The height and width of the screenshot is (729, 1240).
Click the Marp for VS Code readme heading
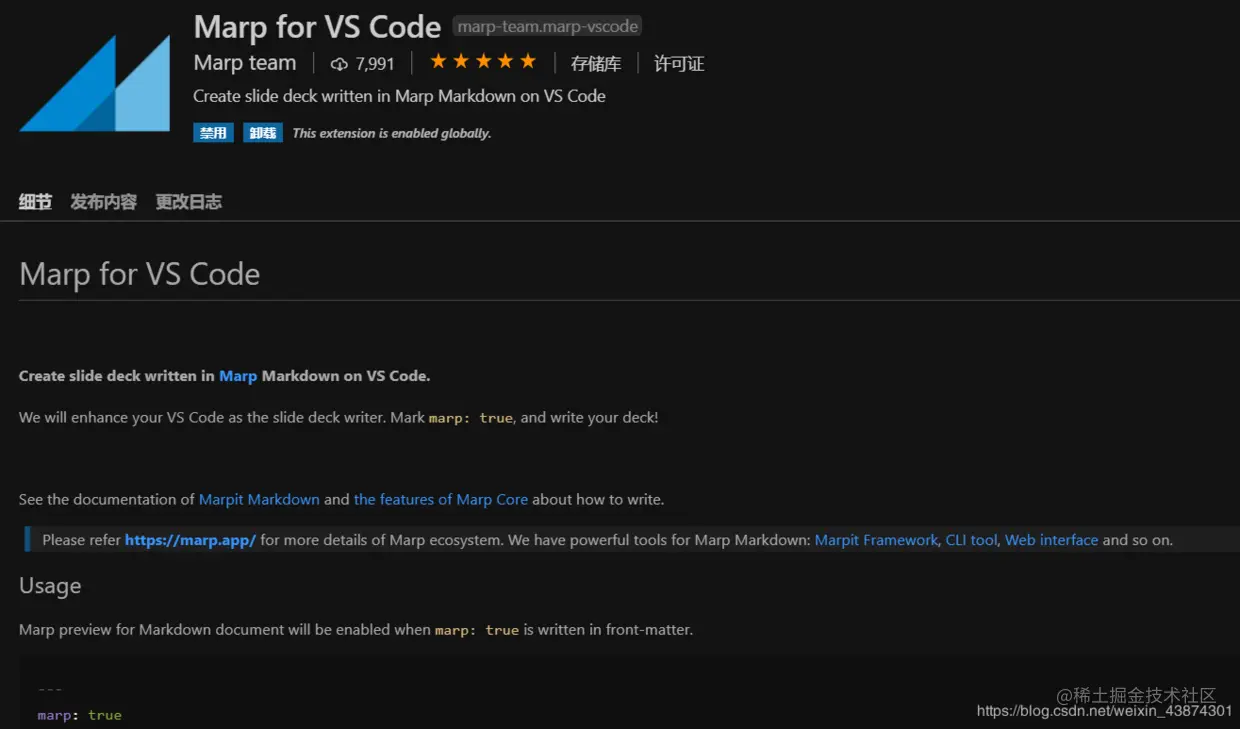[139, 274]
